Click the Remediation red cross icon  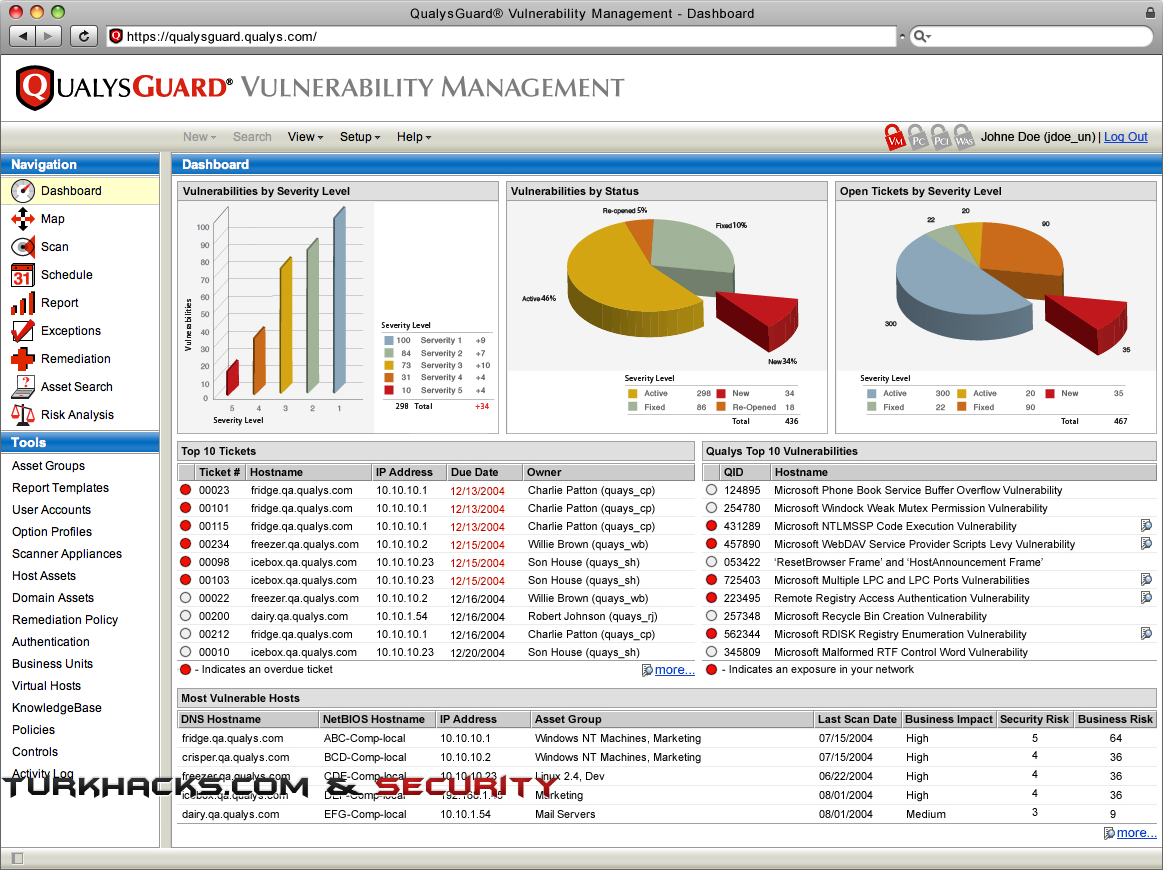click(23, 359)
